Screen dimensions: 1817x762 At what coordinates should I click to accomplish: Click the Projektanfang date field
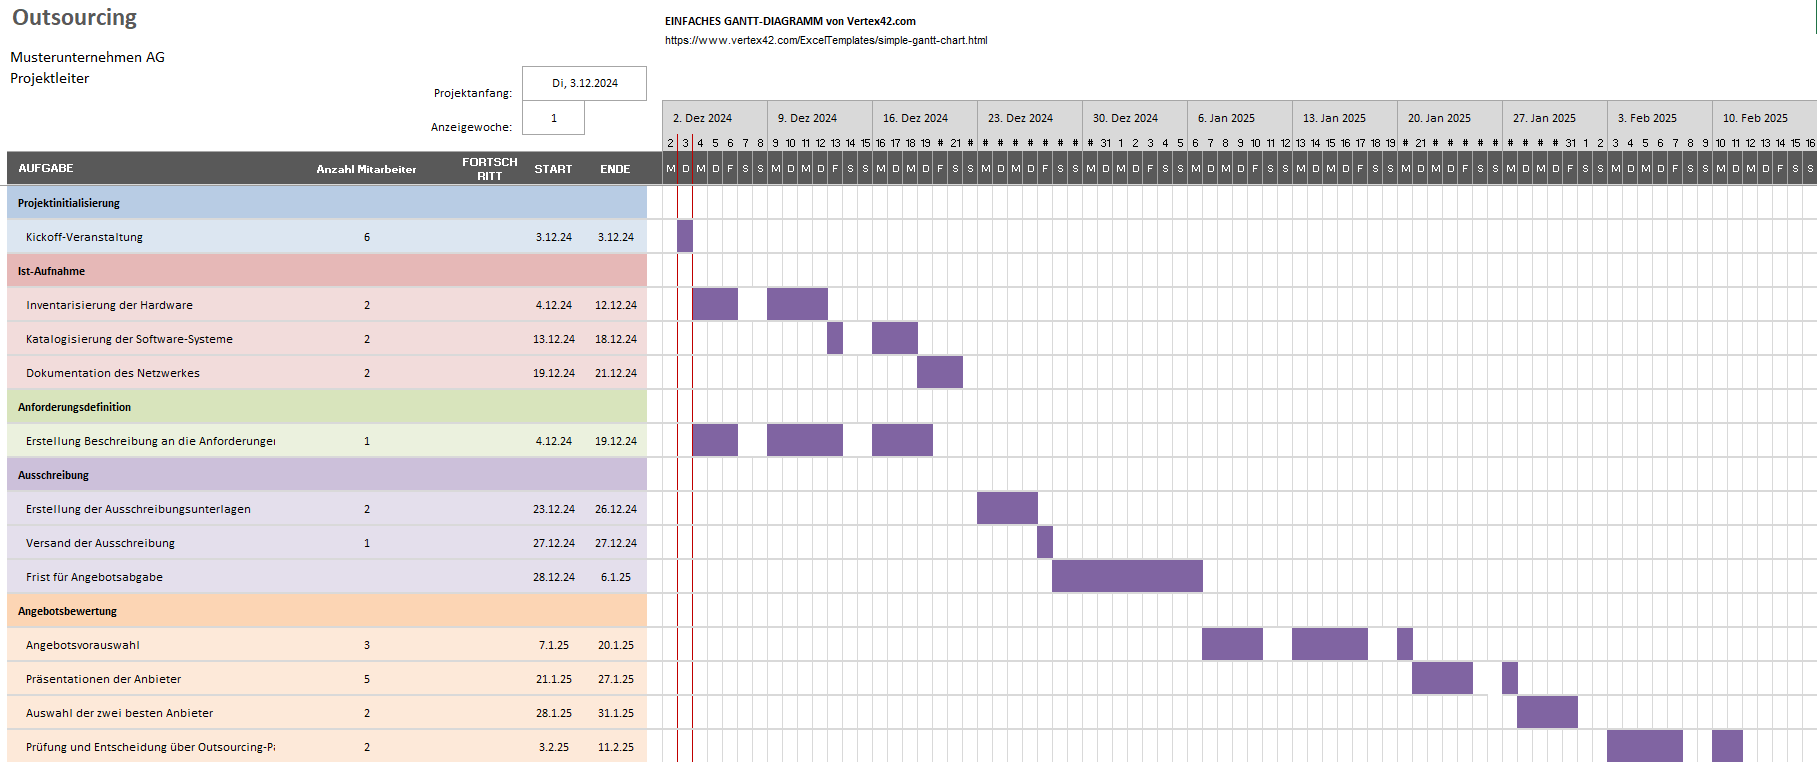tap(584, 83)
